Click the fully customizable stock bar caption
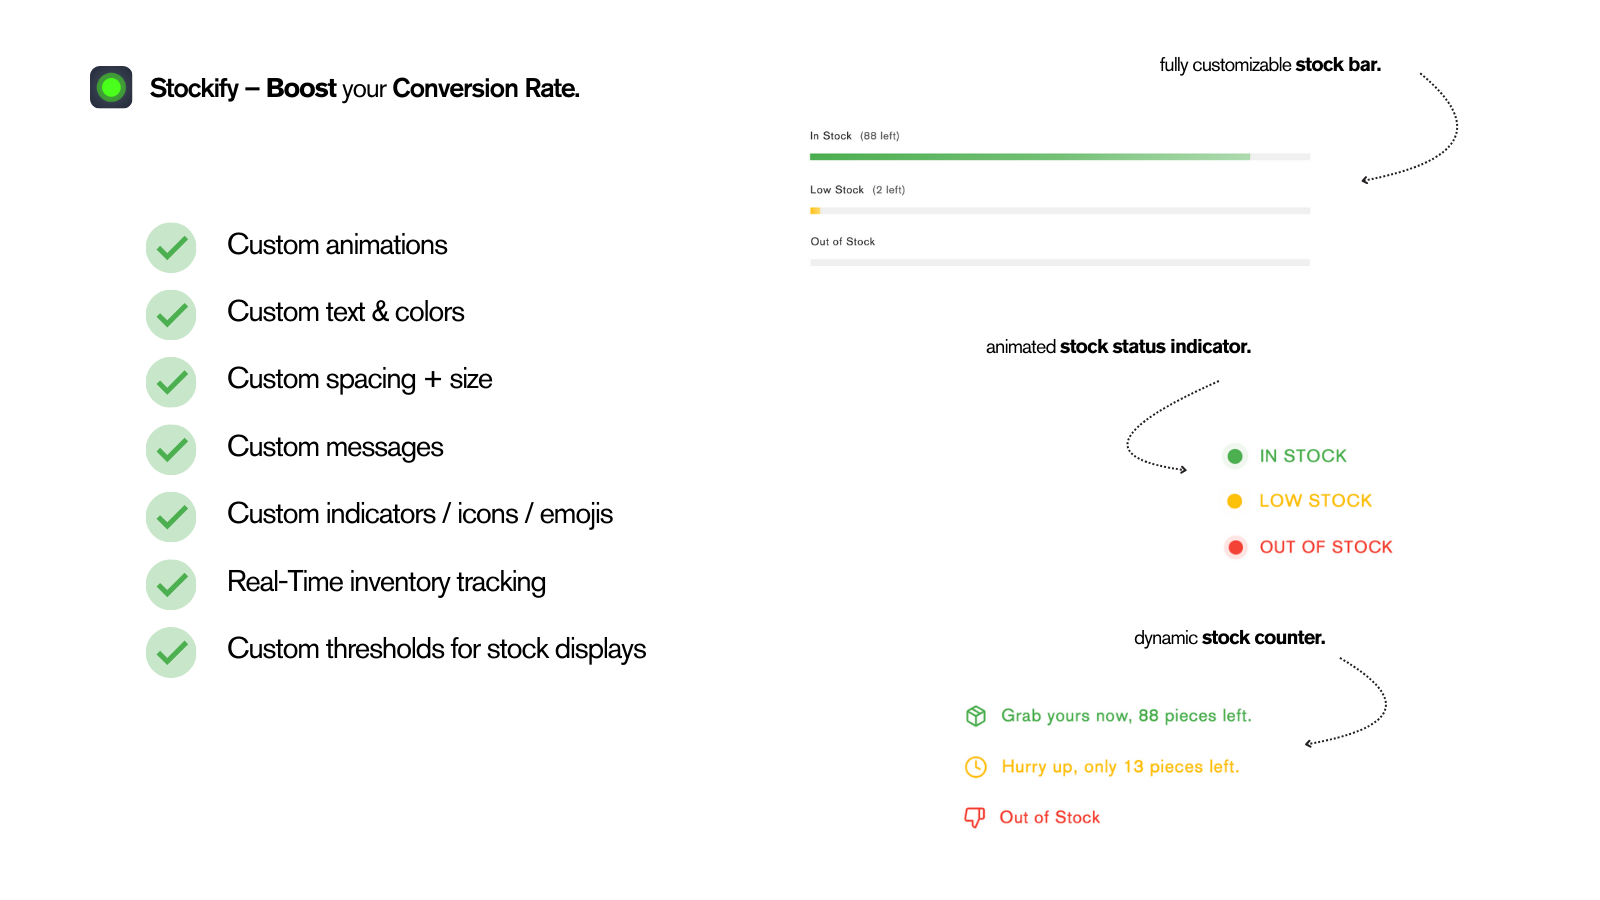This screenshot has height=900, width=1600. click(1270, 65)
